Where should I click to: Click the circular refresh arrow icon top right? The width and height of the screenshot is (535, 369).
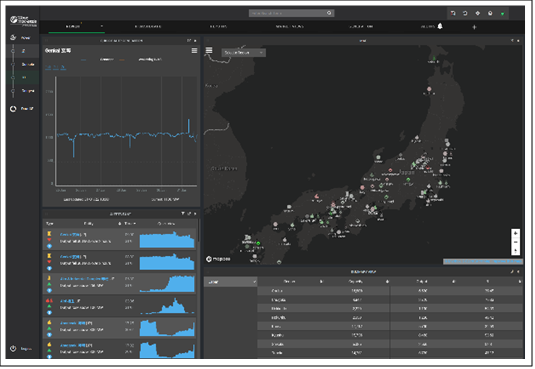465,13
